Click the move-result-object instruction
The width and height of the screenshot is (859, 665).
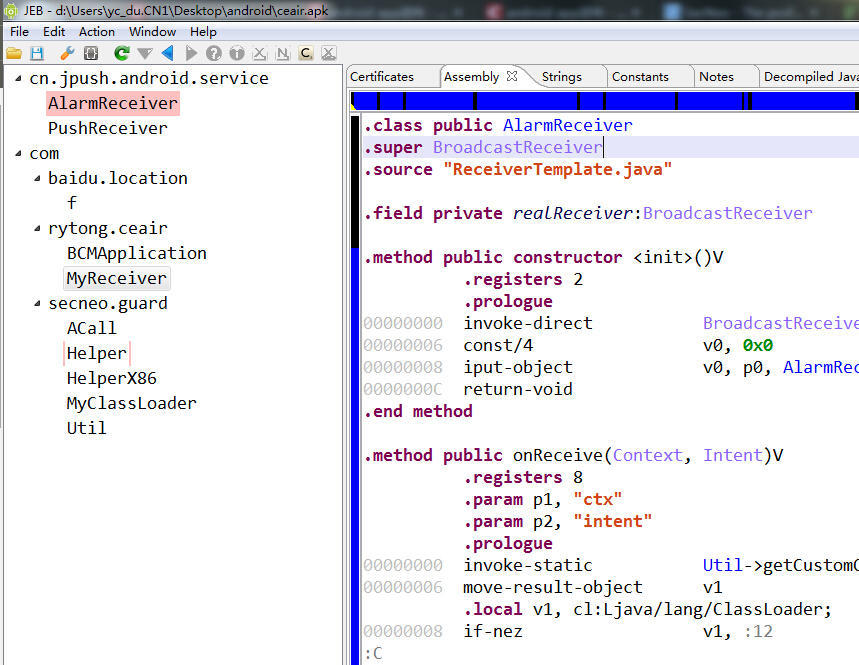pyautogui.click(x=553, y=588)
